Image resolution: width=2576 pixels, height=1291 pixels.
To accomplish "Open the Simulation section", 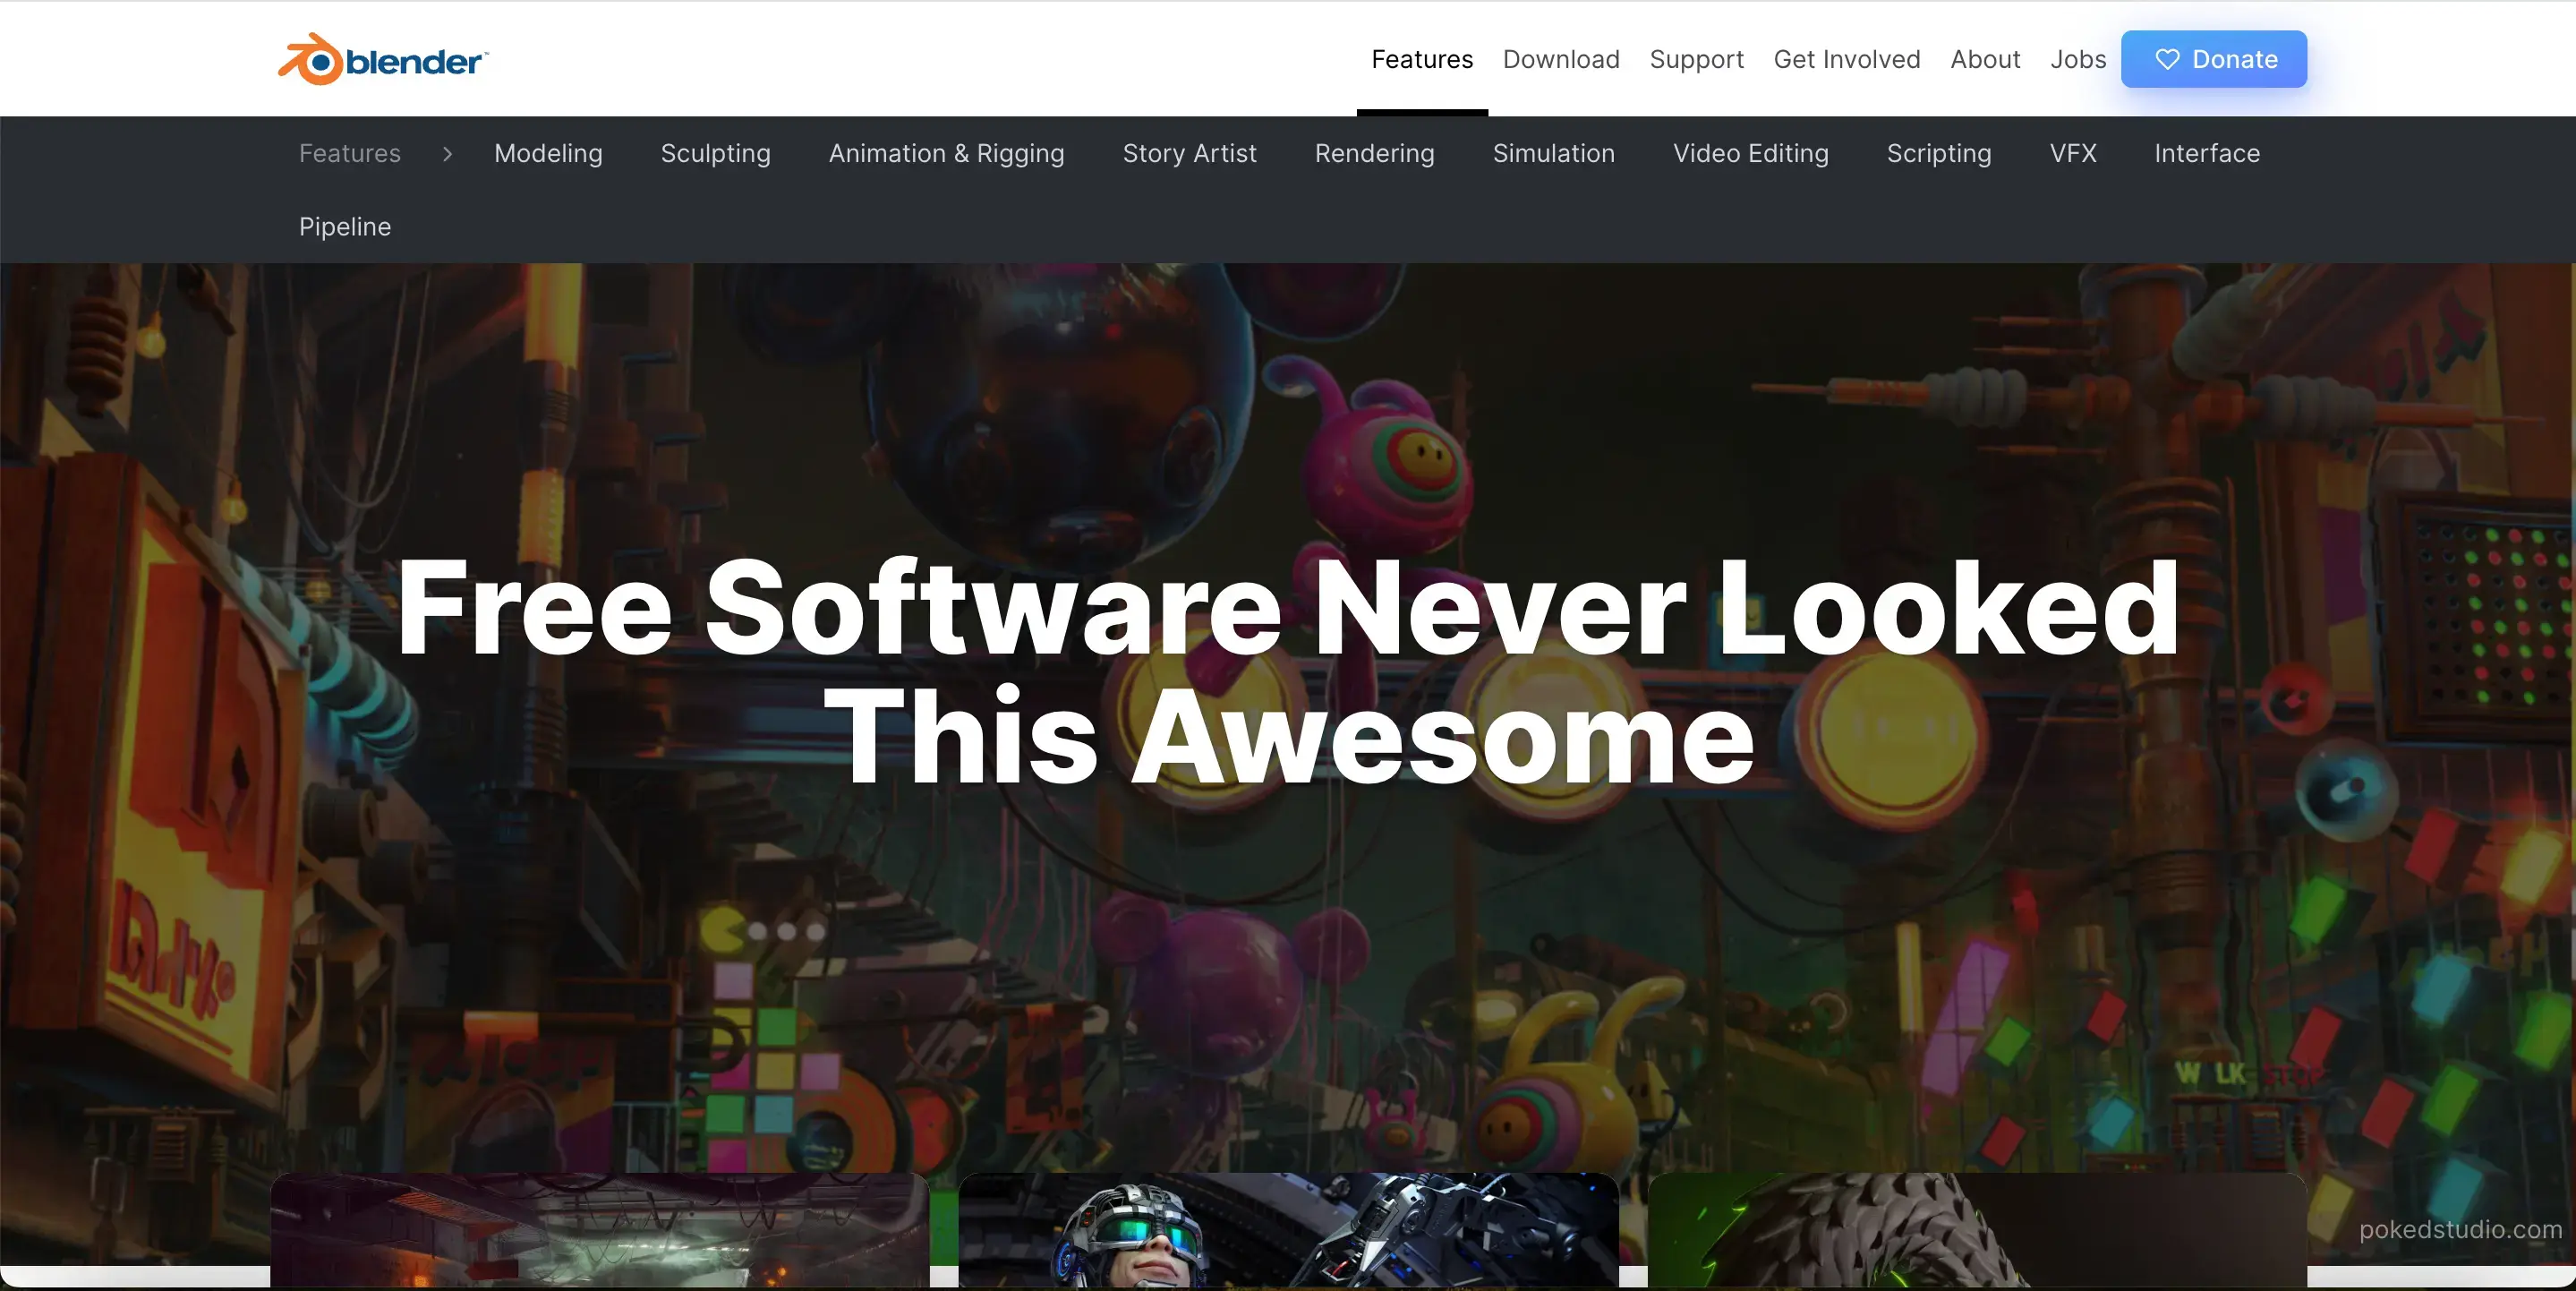I will pyautogui.click(x=1553, y=153).
